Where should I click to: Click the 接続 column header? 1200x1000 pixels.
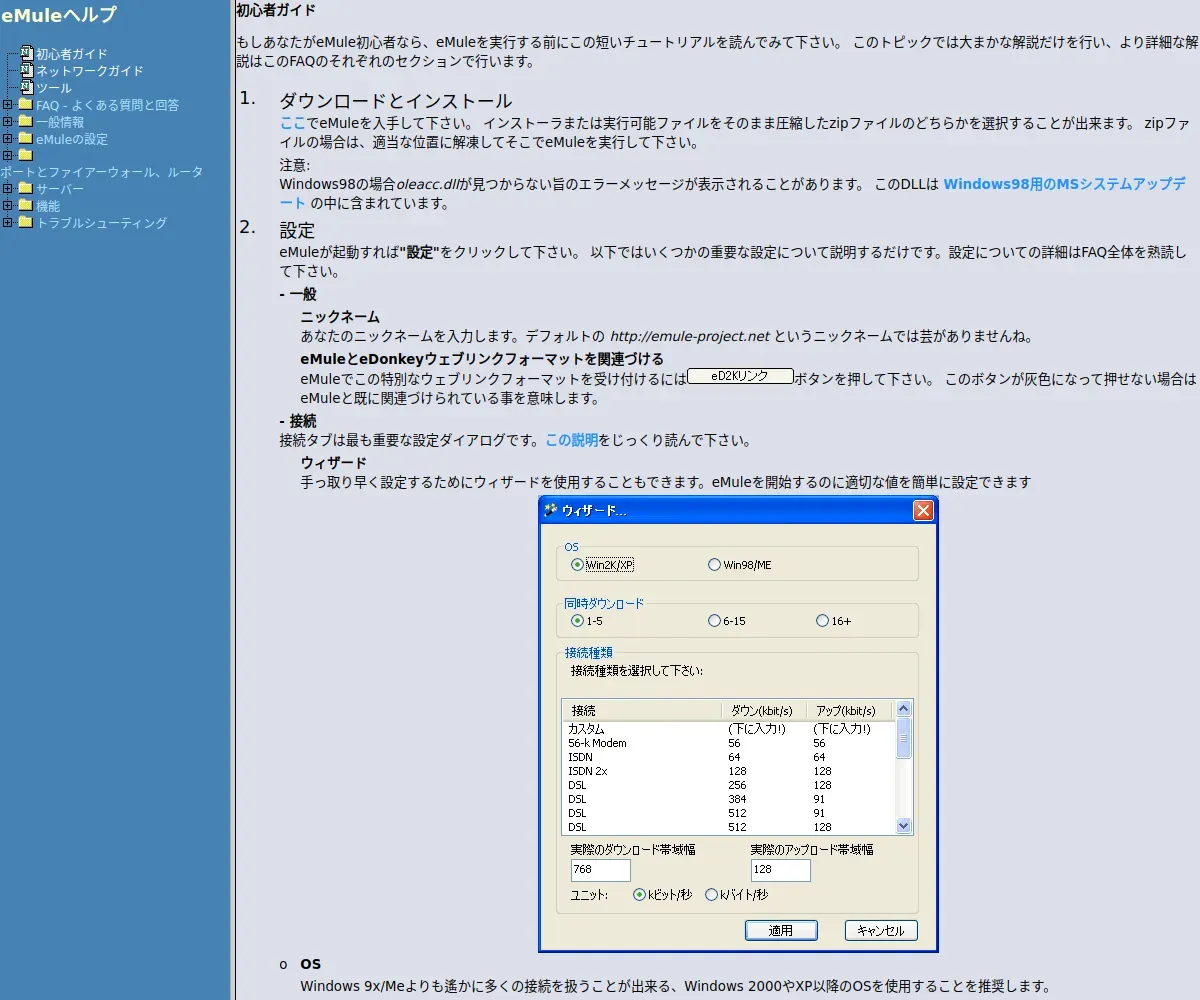click(x=641, y=710)
